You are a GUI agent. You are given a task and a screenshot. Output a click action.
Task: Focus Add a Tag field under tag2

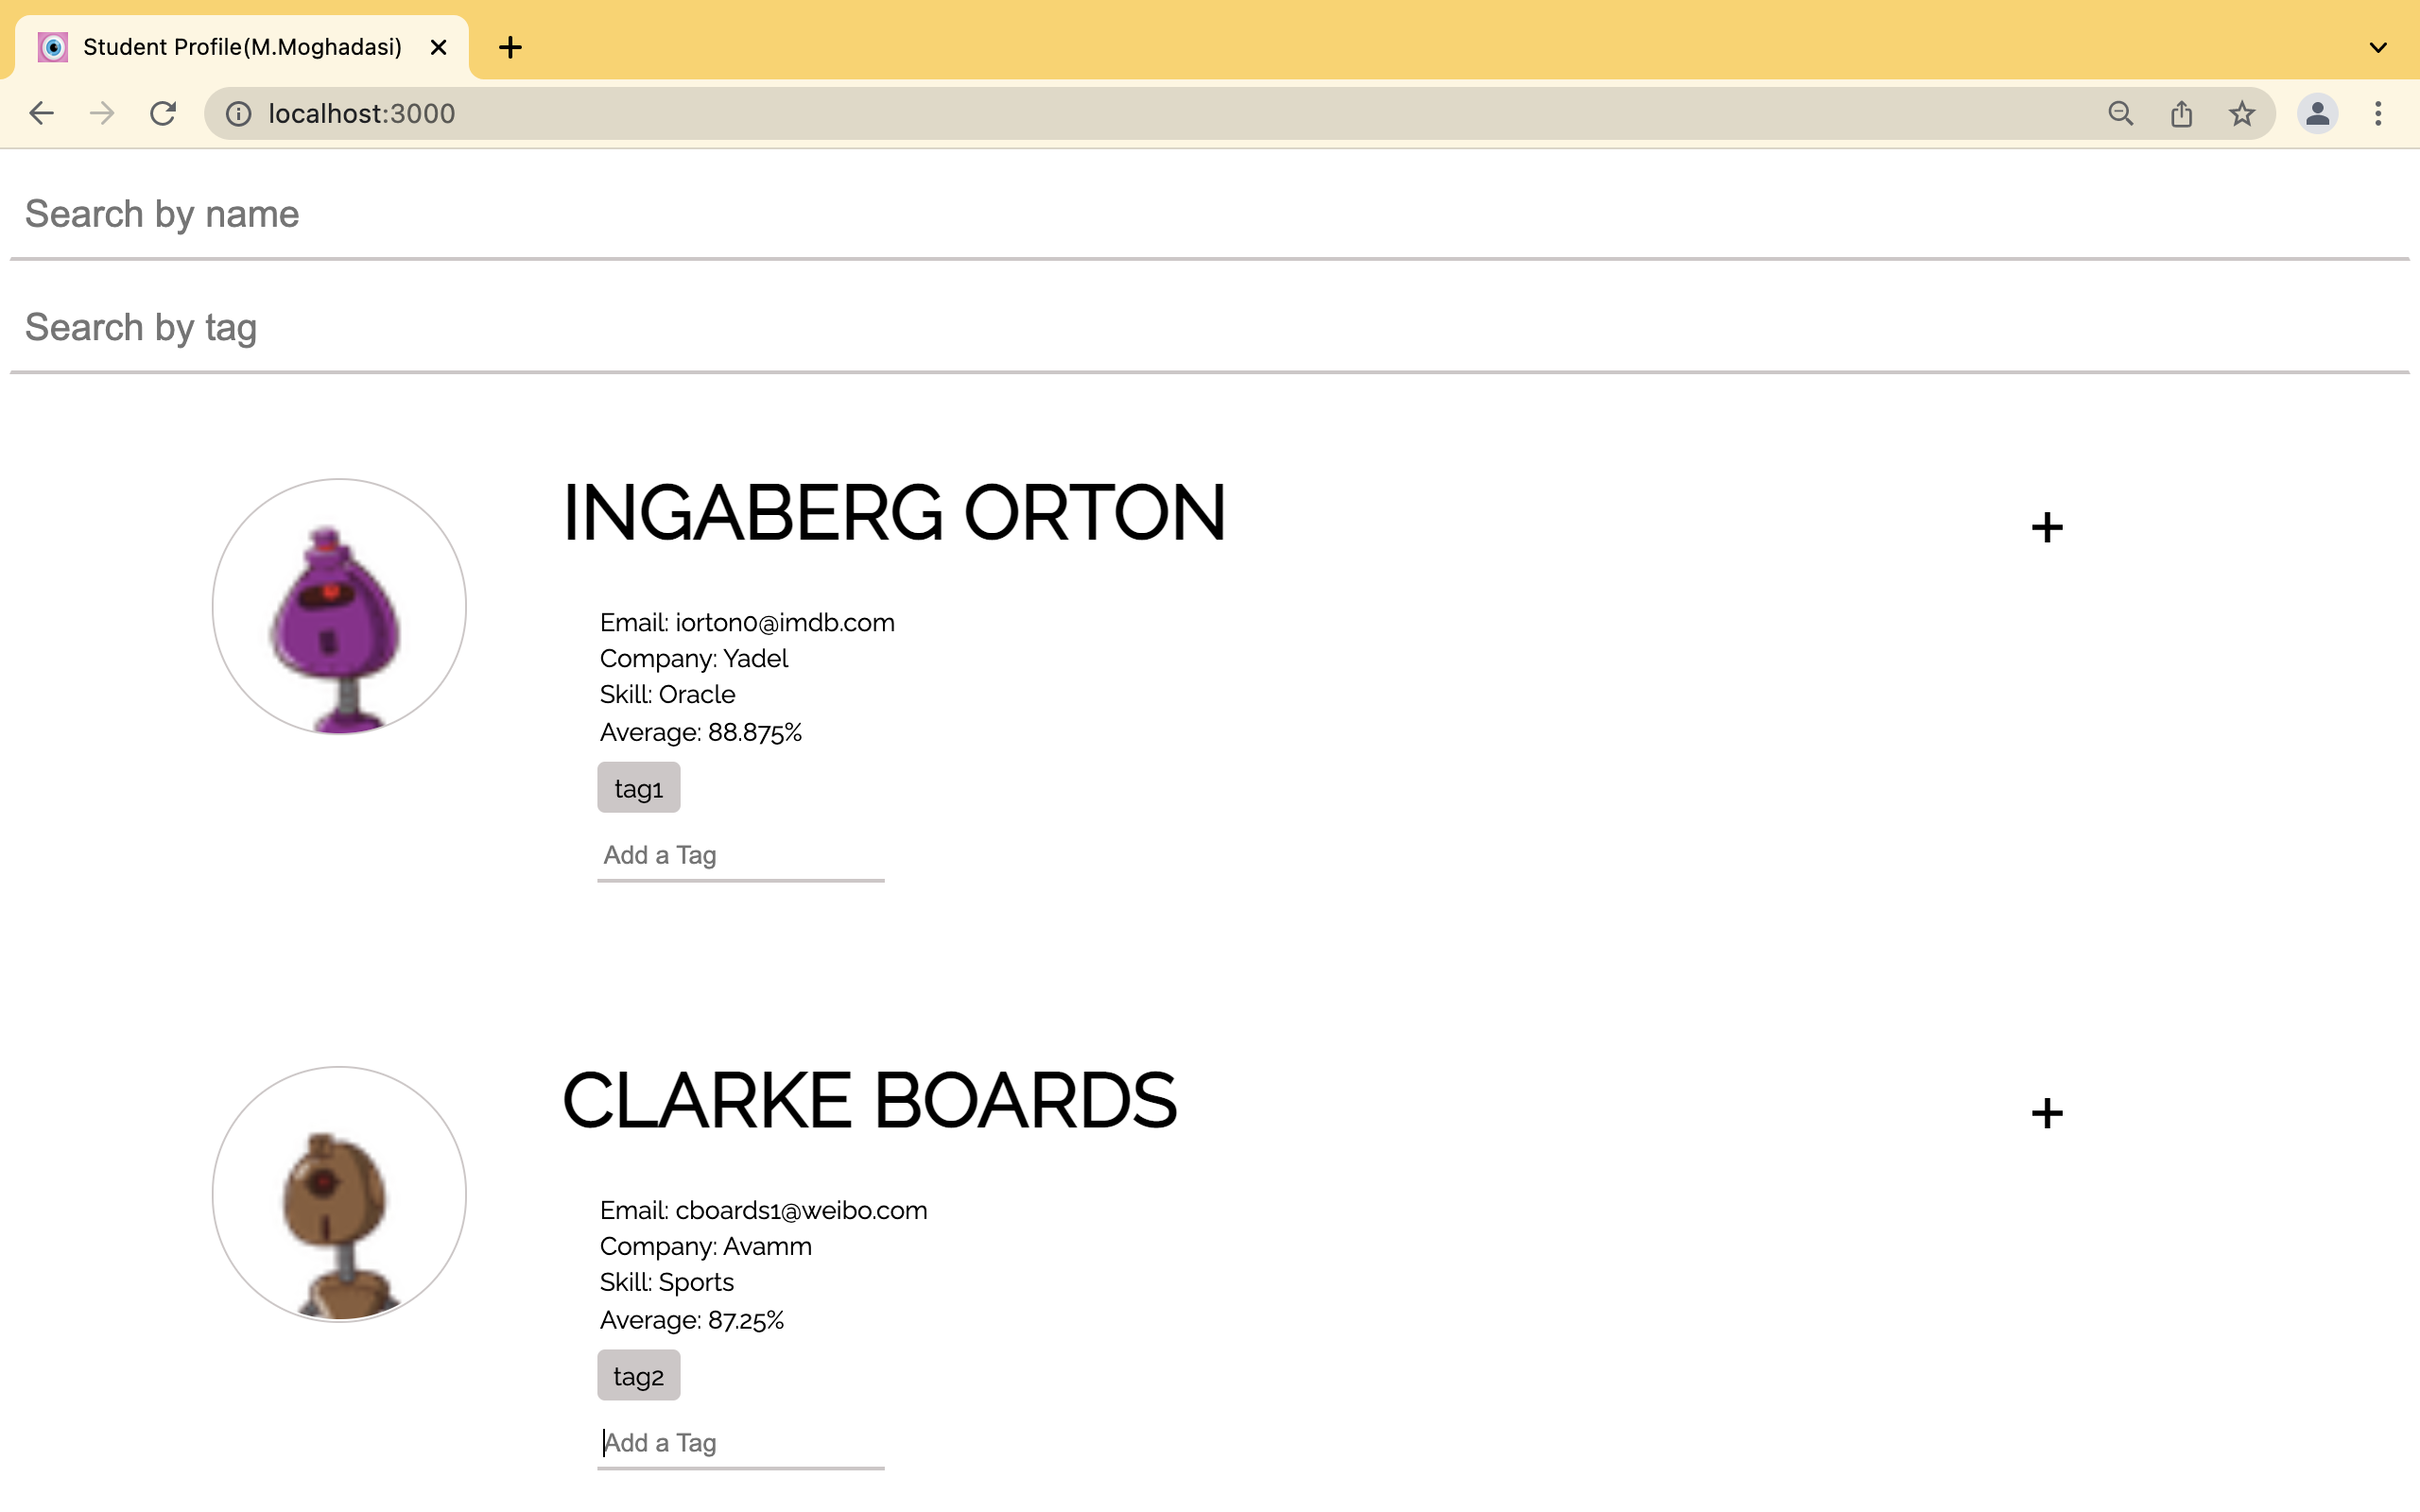tap(740, 1444)
